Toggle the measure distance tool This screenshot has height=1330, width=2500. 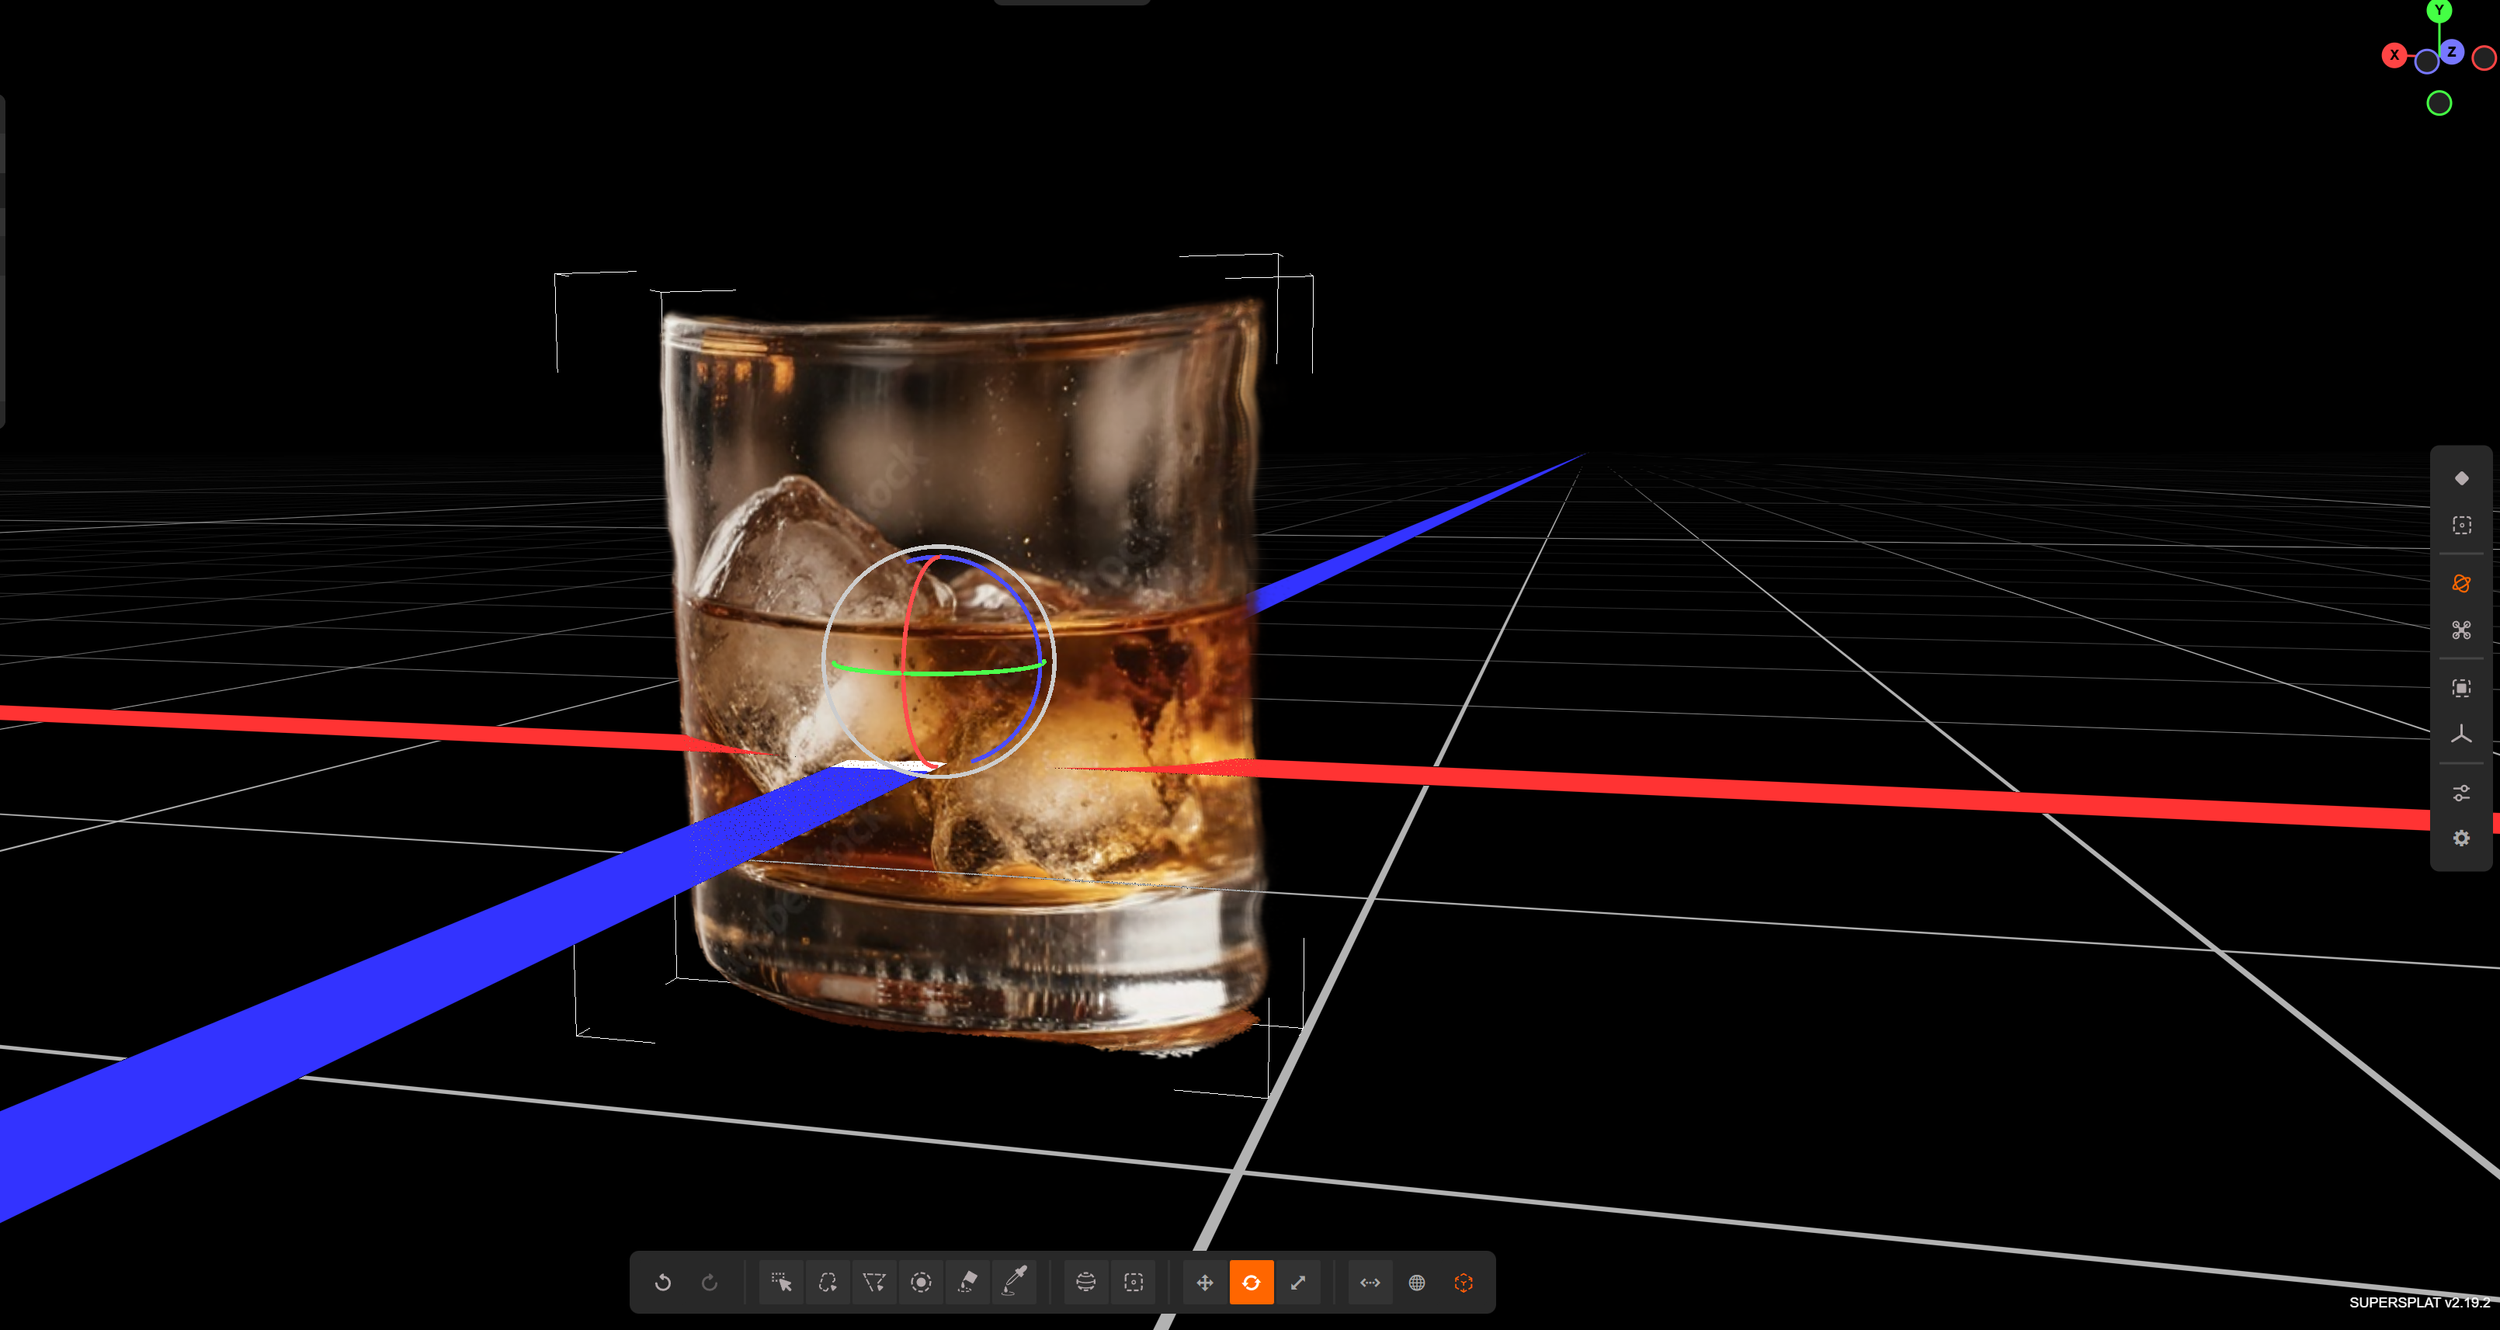coord(1370,1282)
